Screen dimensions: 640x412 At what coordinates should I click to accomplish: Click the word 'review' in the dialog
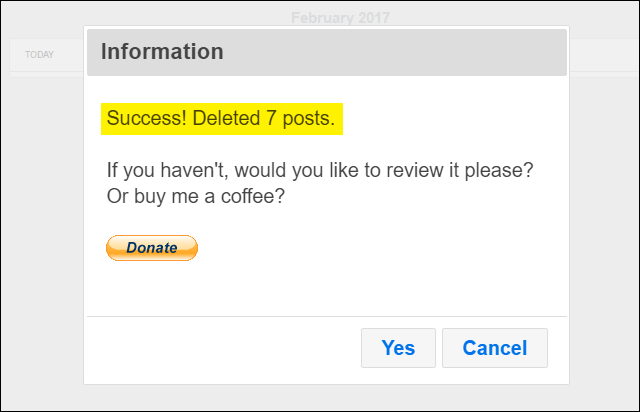click(x=414, y=170)
